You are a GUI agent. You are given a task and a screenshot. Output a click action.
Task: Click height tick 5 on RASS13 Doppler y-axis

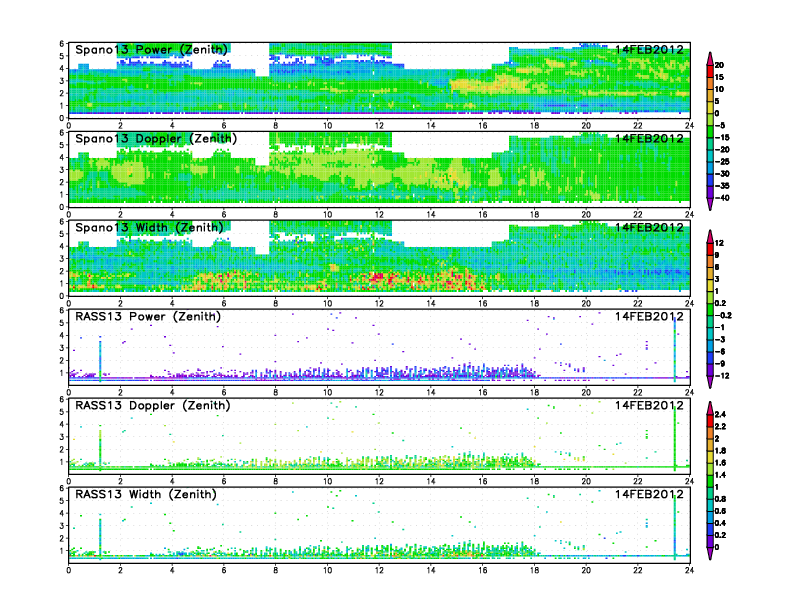pyautogui.click(x=62, y=412)
